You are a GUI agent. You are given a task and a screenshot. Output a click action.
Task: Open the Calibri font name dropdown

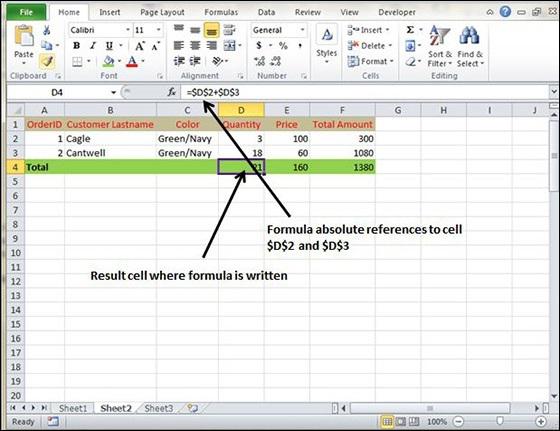(x=128, y=30)
